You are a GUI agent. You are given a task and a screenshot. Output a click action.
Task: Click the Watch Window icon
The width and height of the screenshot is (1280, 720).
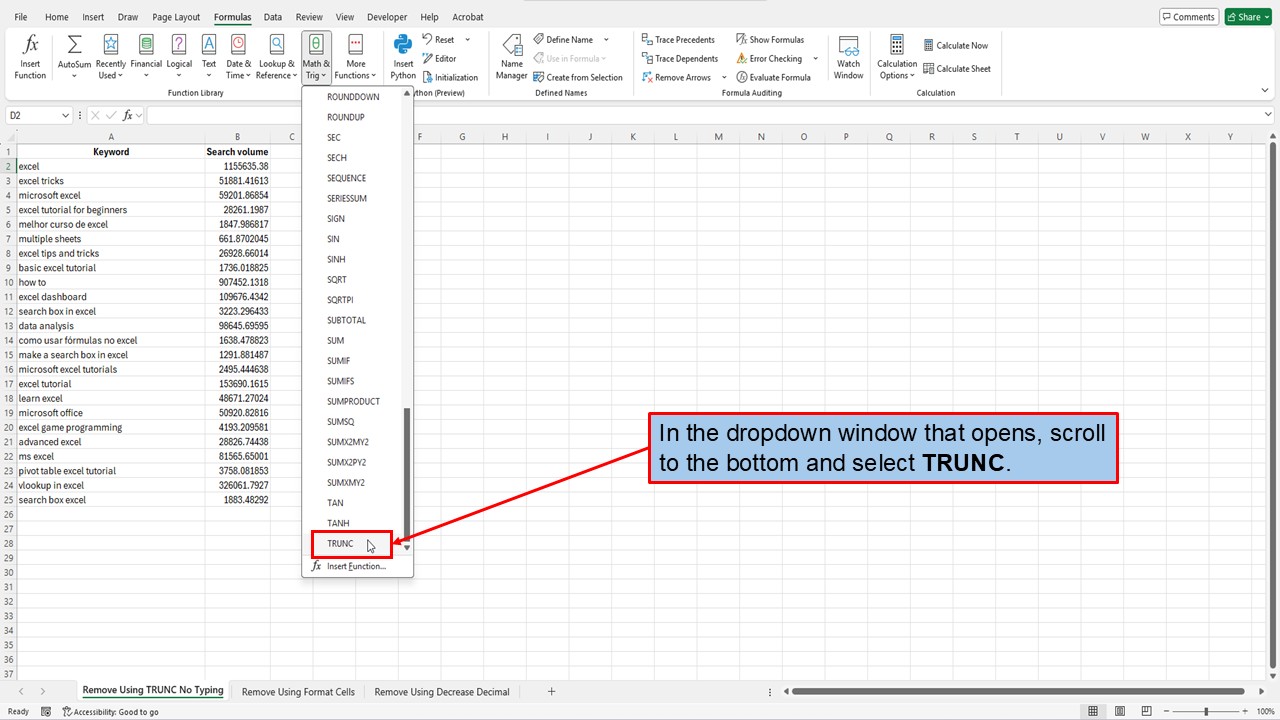(848, 57)
